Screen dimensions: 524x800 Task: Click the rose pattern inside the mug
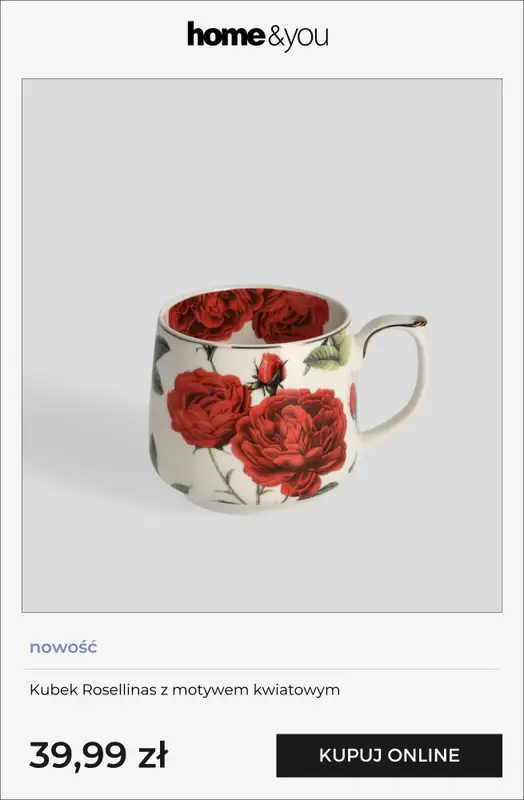point(249,314)
